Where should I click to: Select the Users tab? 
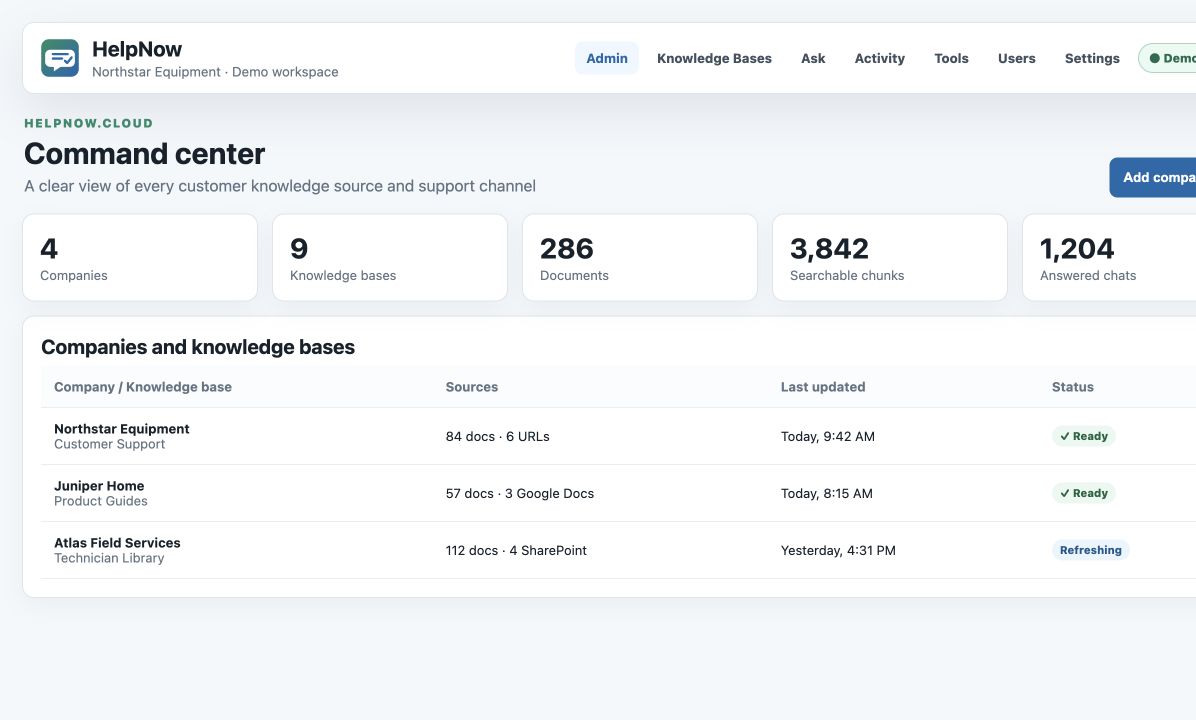tap(1017, 58)
